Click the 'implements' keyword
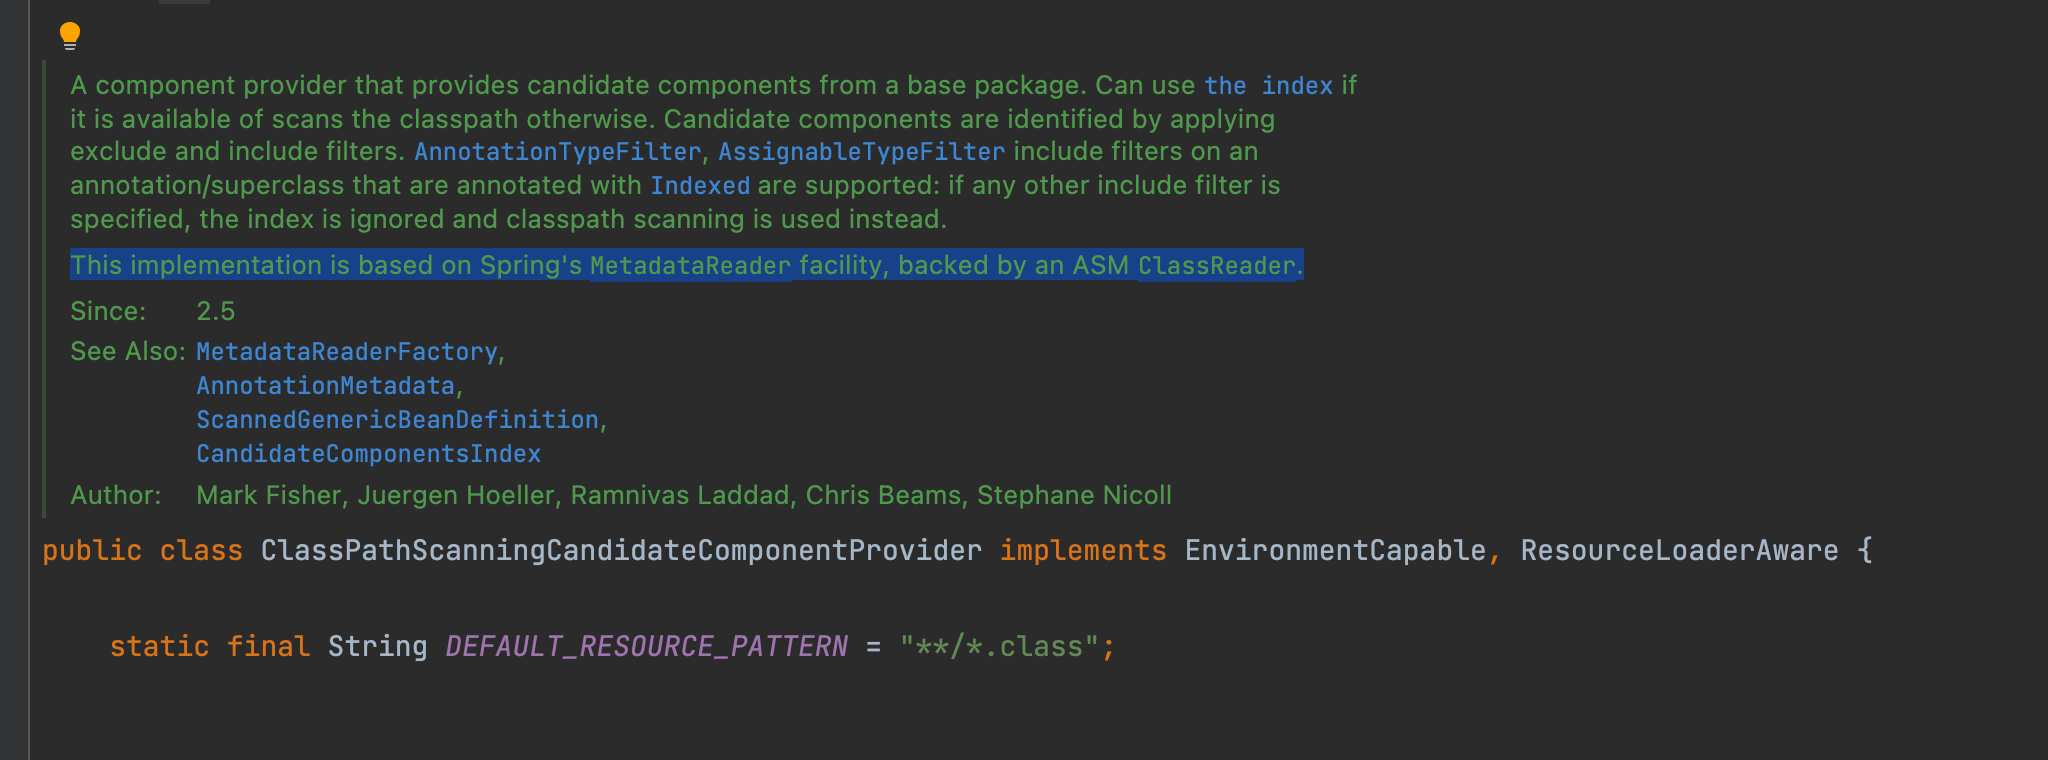2048x760 pixels. (1083, 551)
